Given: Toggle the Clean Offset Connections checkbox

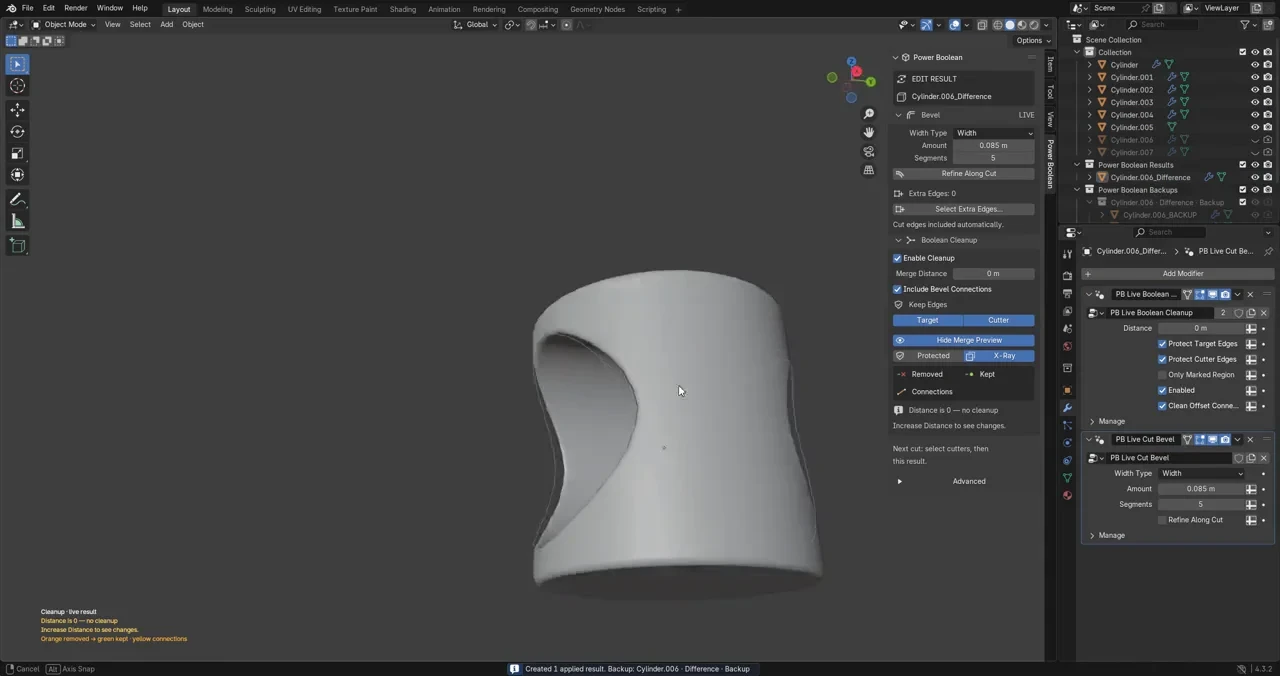Looking at the screenshot, I should pos(1163,406).
